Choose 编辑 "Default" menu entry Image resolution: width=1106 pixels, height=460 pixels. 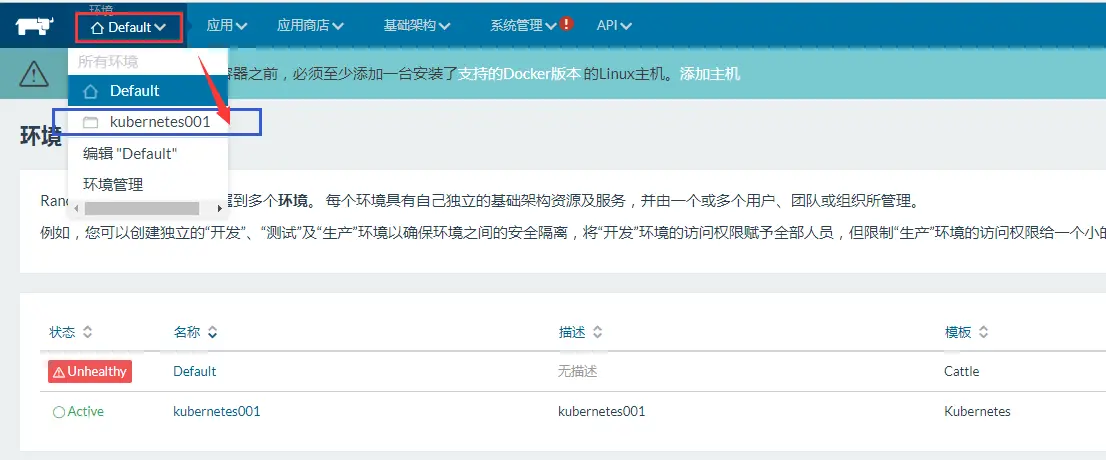(x=130, y=154)
